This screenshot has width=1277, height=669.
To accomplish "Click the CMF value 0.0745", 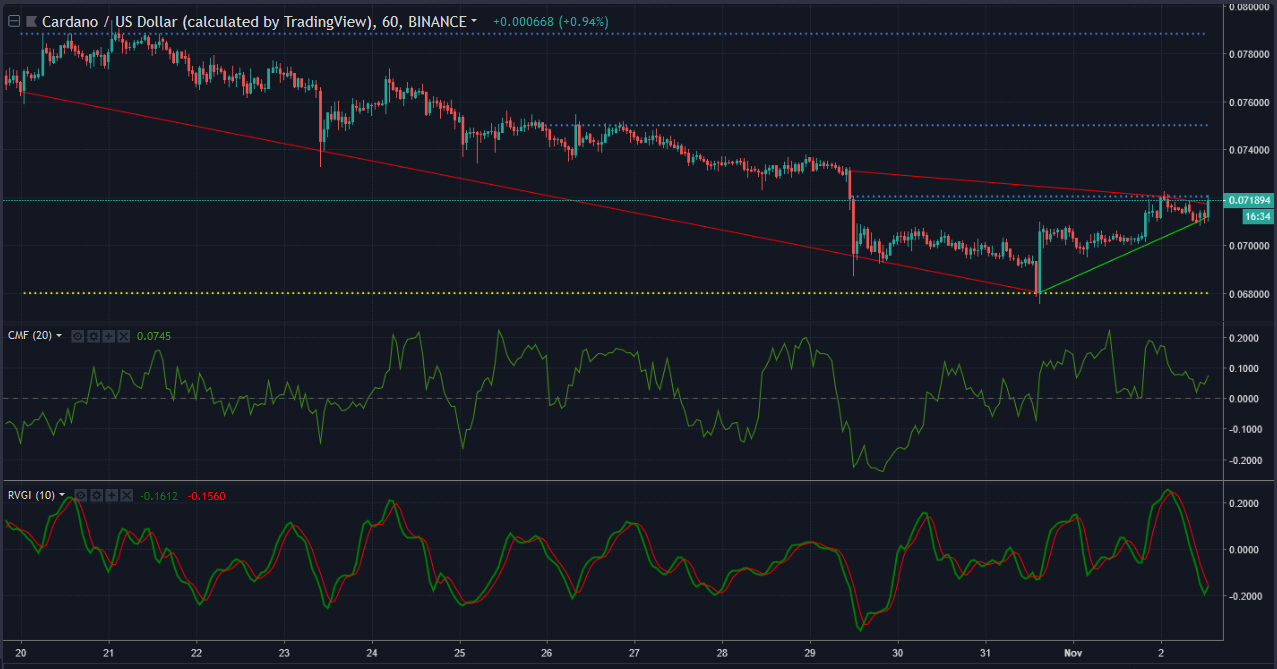I will click(x=154, y=336).
